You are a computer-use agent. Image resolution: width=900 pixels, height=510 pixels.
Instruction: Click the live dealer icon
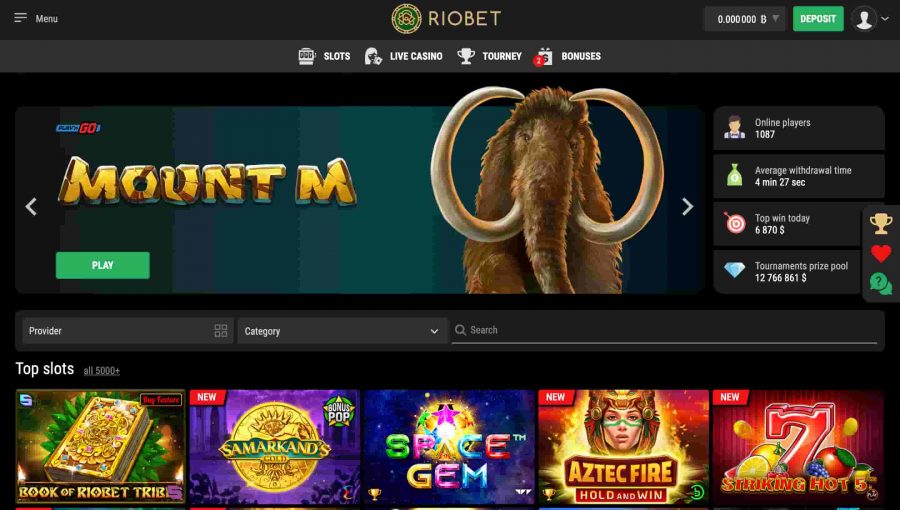373,56
